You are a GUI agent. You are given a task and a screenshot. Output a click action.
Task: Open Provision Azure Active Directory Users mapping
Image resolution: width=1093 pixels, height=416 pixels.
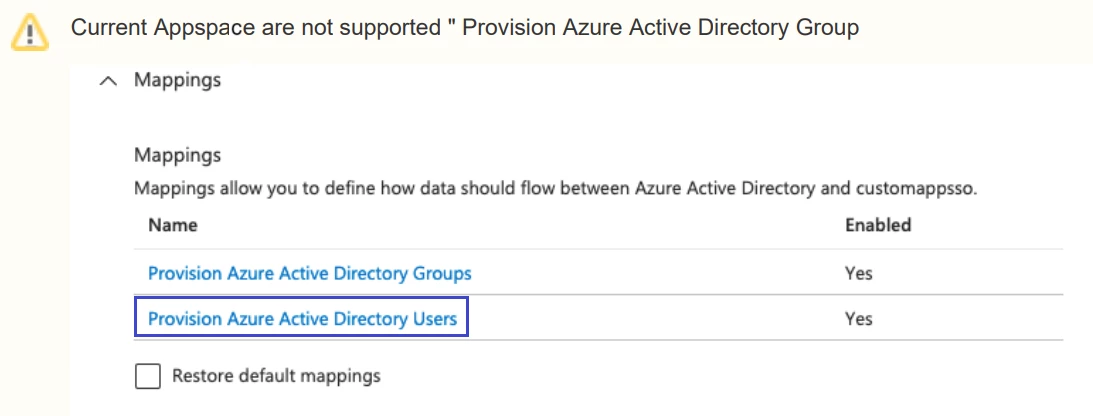(302, 320)
